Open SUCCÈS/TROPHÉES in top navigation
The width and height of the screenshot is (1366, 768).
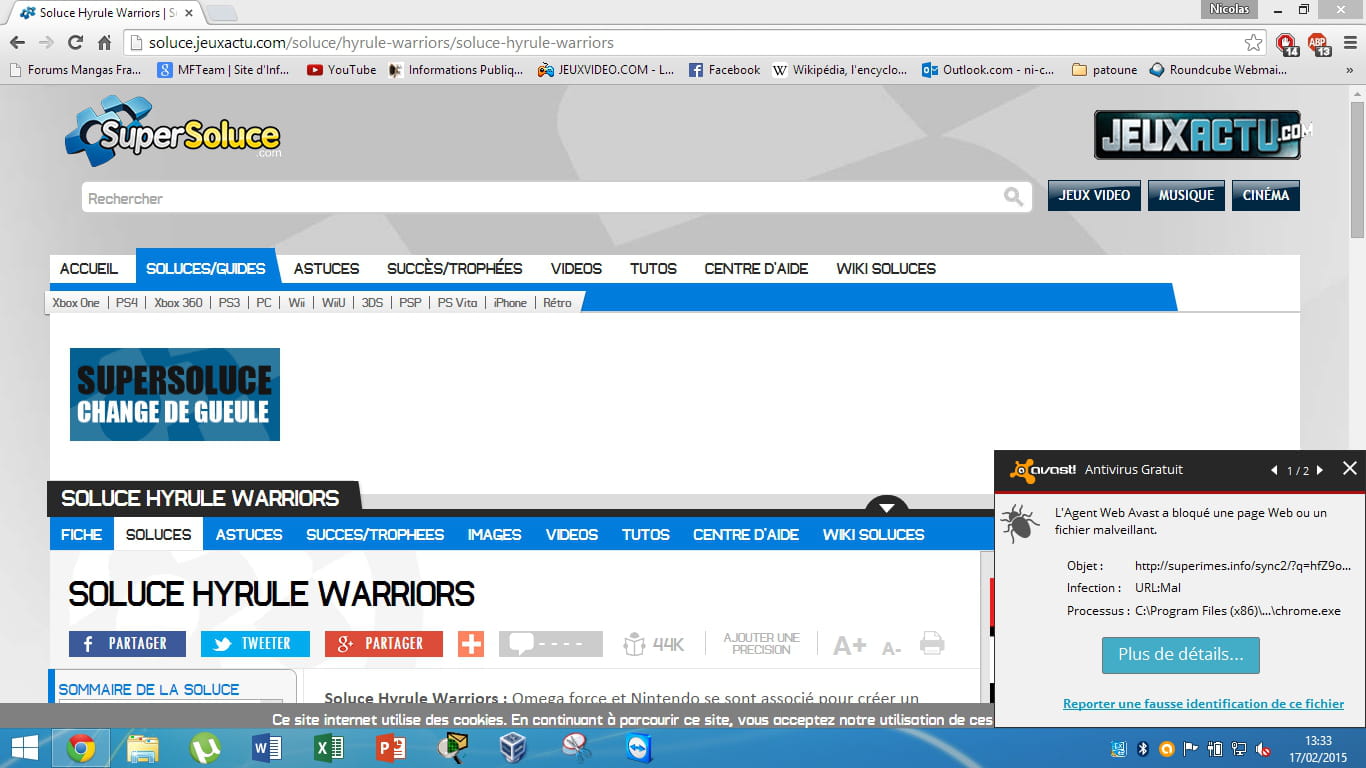tap(455, 268)
